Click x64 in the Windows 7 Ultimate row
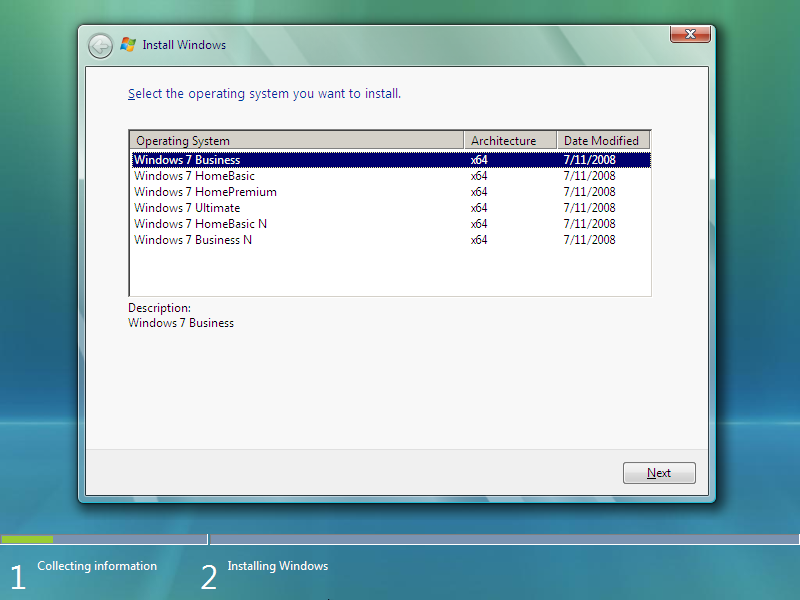Screen dimensions: 800x600 [x=479, y=208]
